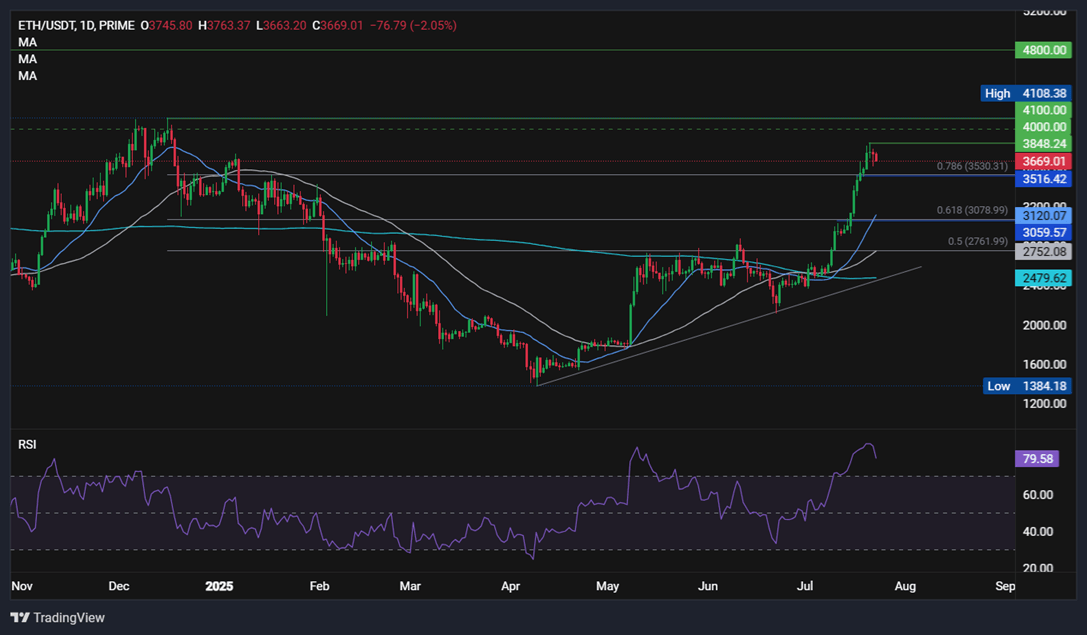The height and width of the screenshot is (635, 1087).
Task: Click the gray 2752.08 level label
Action: pyautogui.click(x=1044, y=252)
